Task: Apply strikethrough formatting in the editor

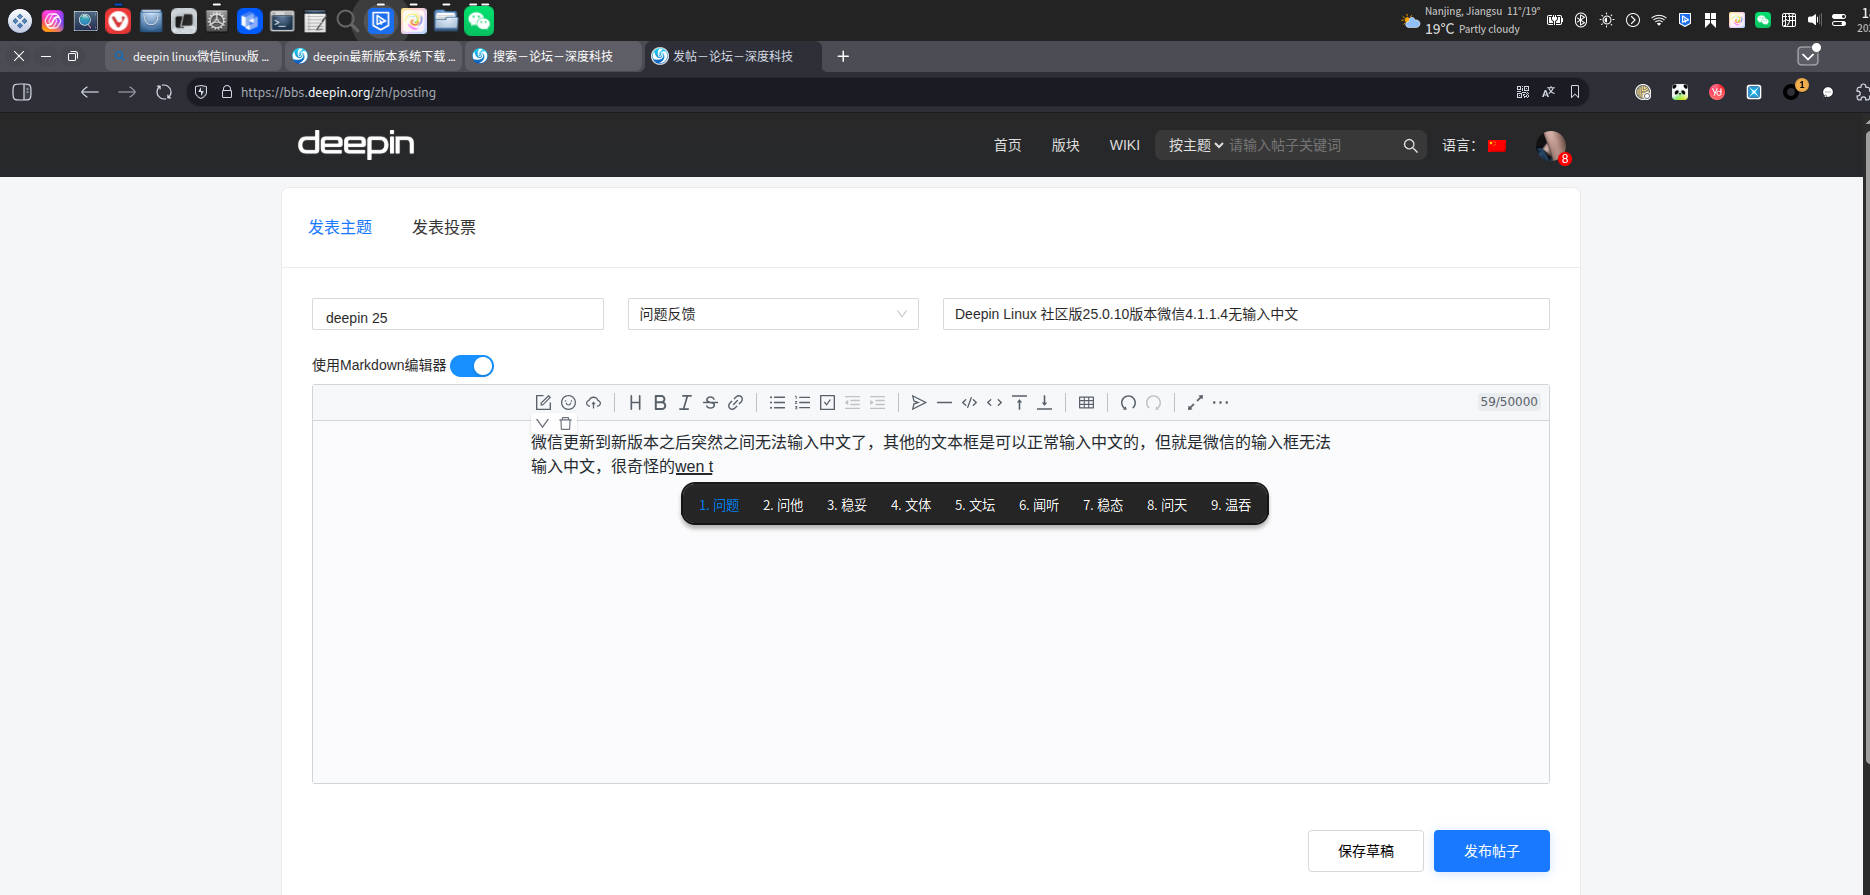Action: pos(710,402)
